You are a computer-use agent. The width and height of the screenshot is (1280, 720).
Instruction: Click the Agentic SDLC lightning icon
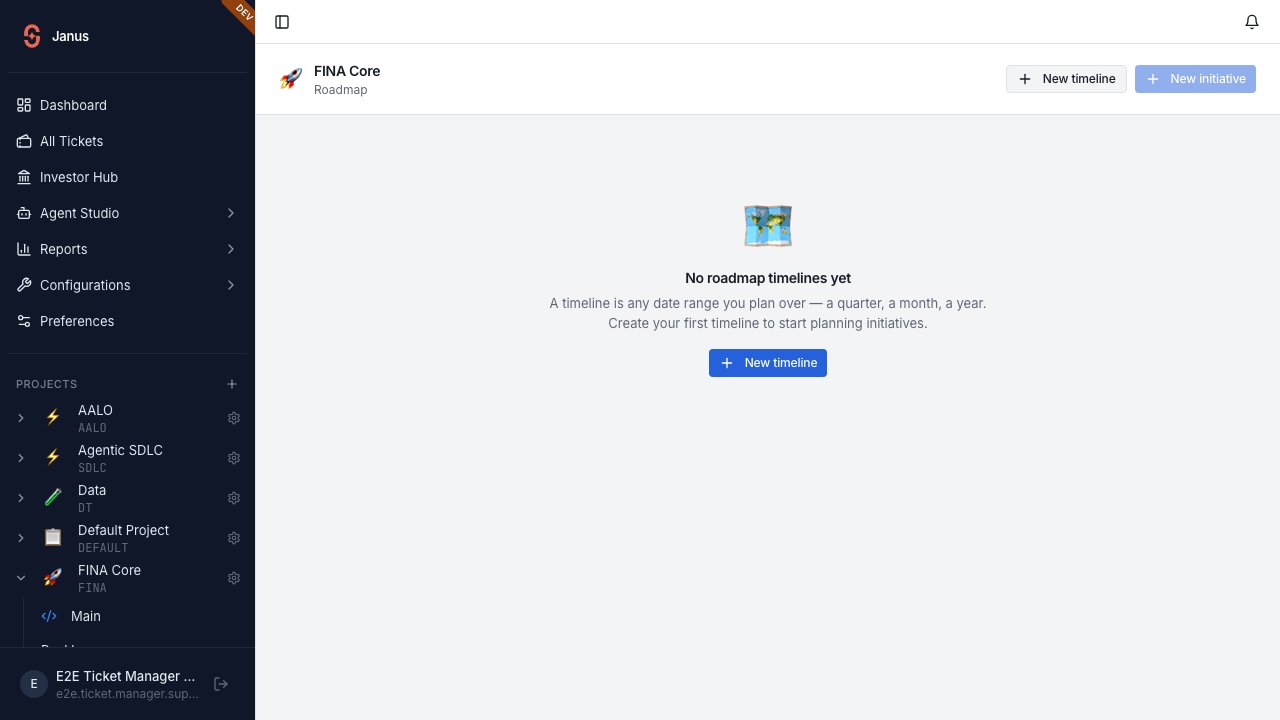(53, 458)
